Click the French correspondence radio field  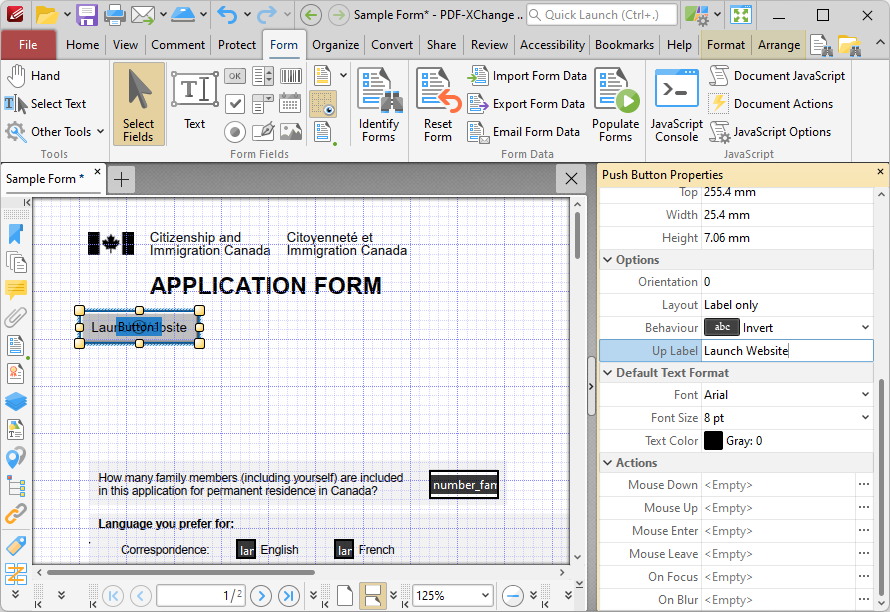point(345,550)
